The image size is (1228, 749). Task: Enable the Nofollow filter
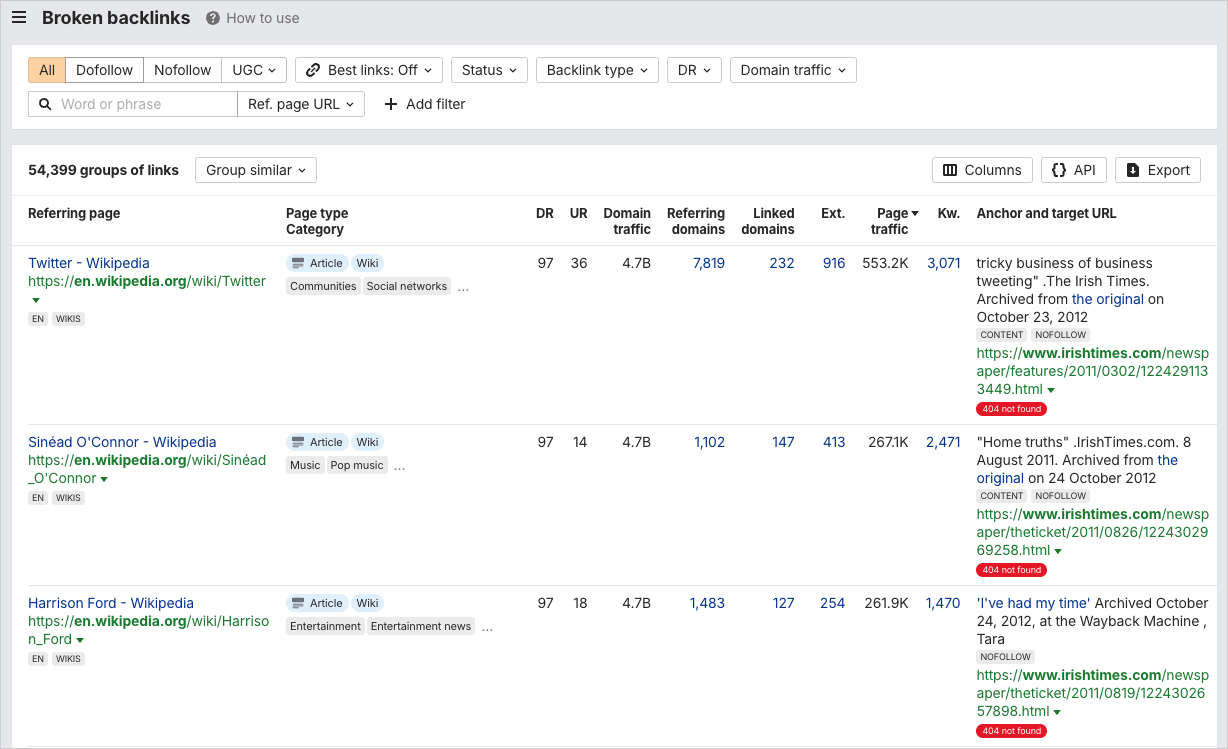tap(182, 70)
